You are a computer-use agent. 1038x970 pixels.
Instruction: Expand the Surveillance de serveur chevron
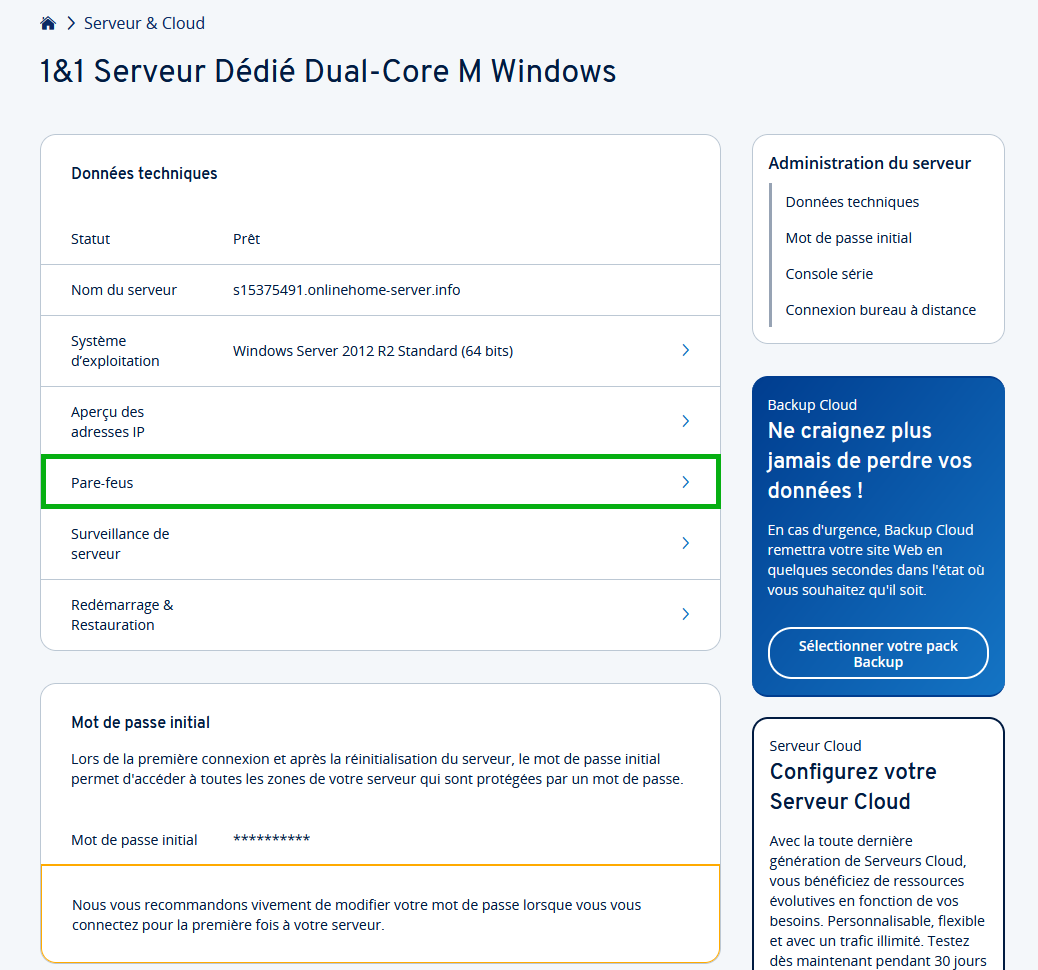tap(686, 543)
